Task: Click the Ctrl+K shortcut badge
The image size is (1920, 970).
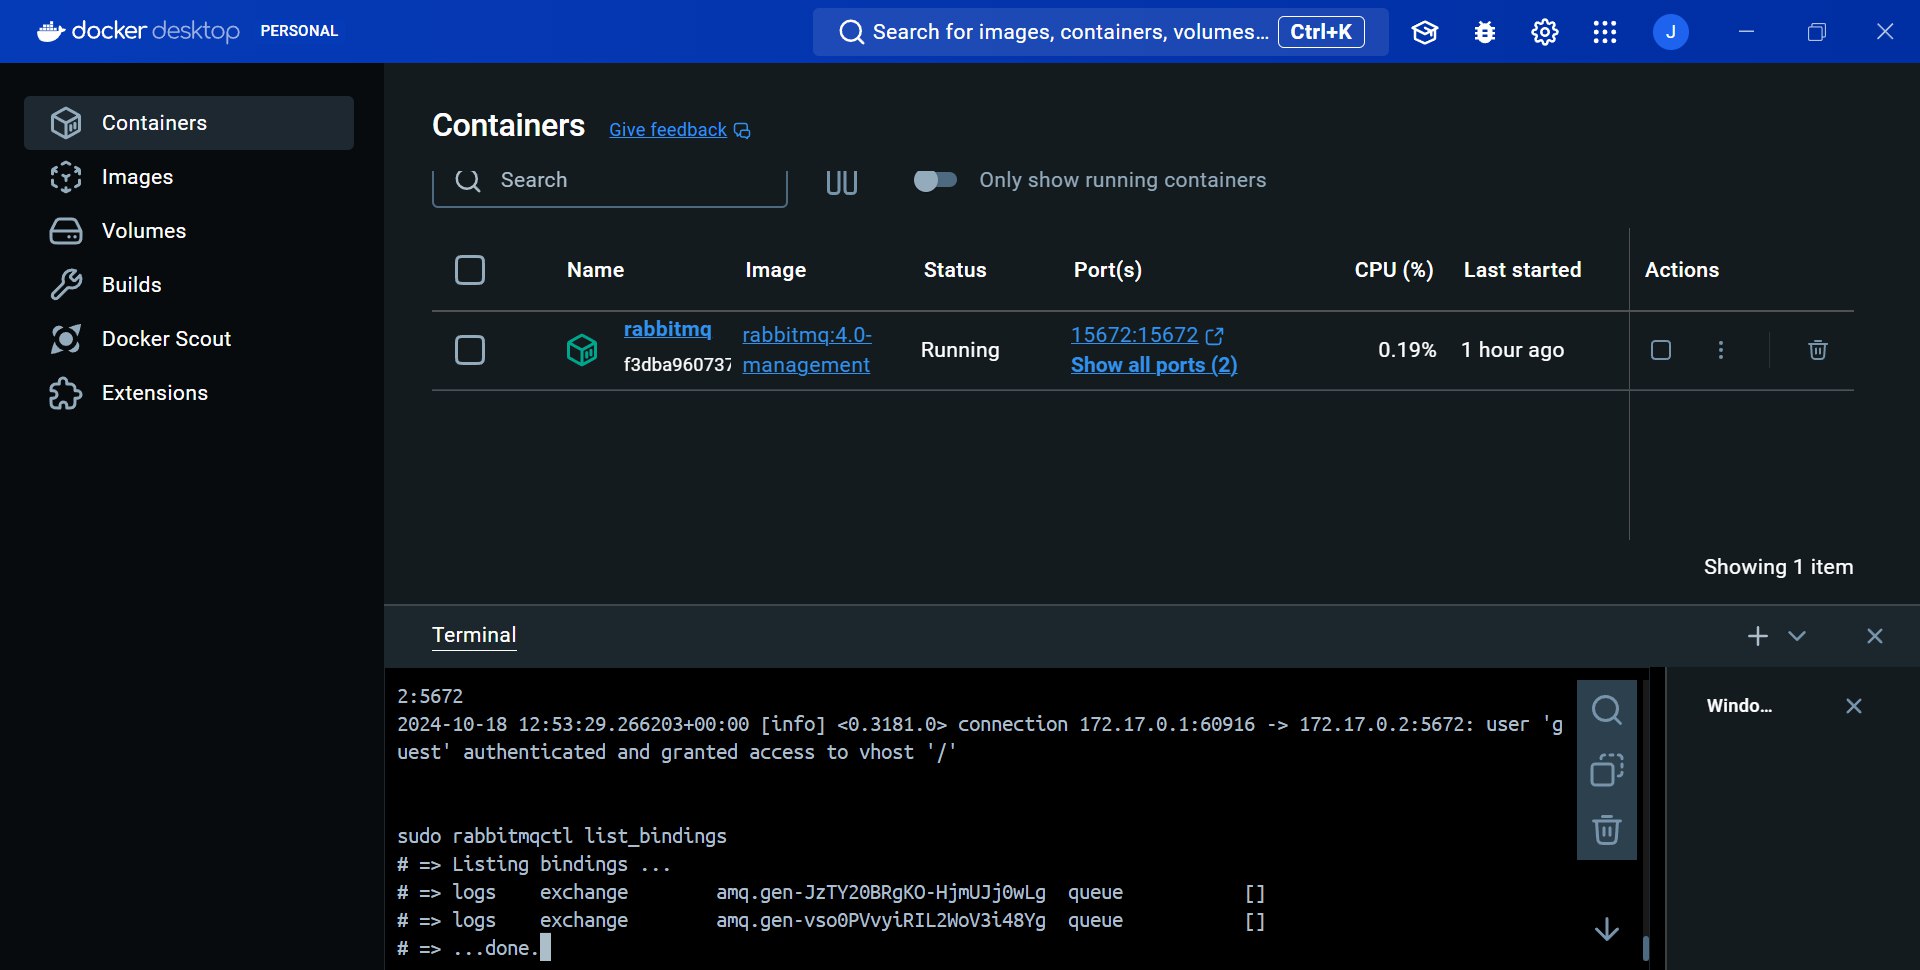Action: point(1321,32)
